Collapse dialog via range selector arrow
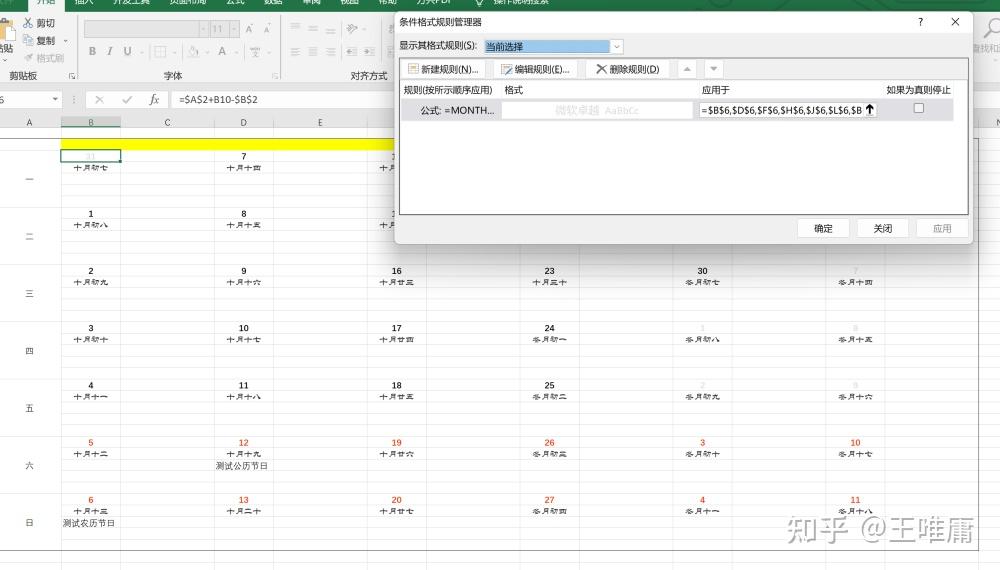Screen dimensions: 1000x570 (869, 110)
